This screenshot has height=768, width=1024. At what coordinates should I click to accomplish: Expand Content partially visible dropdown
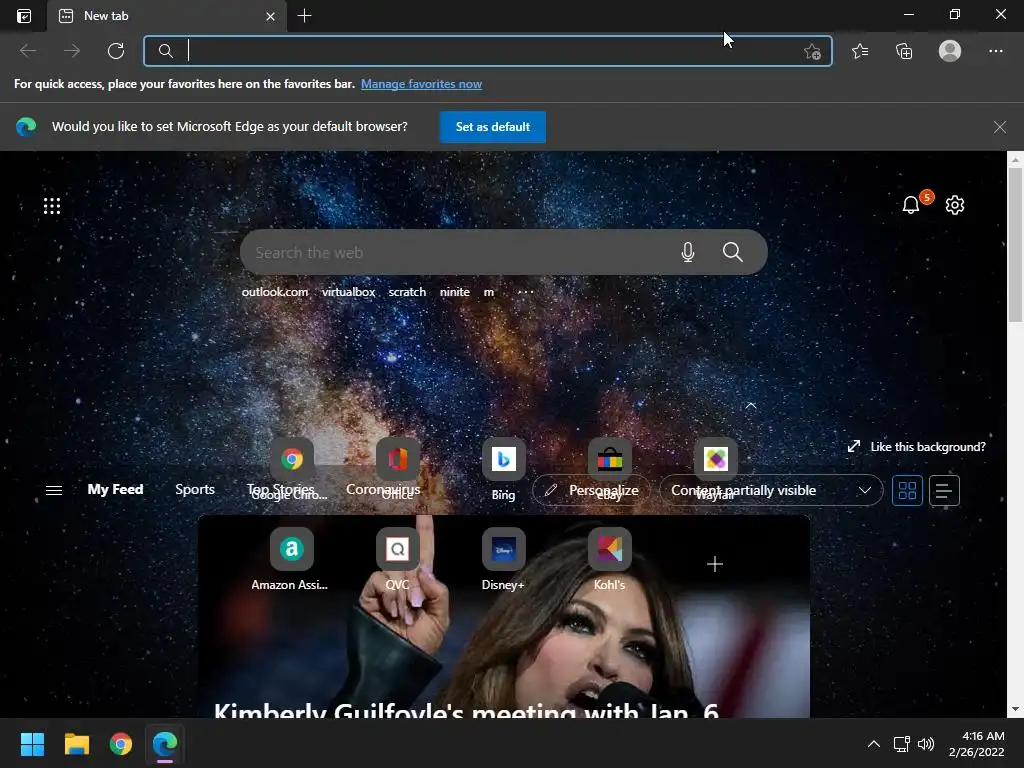771,490
